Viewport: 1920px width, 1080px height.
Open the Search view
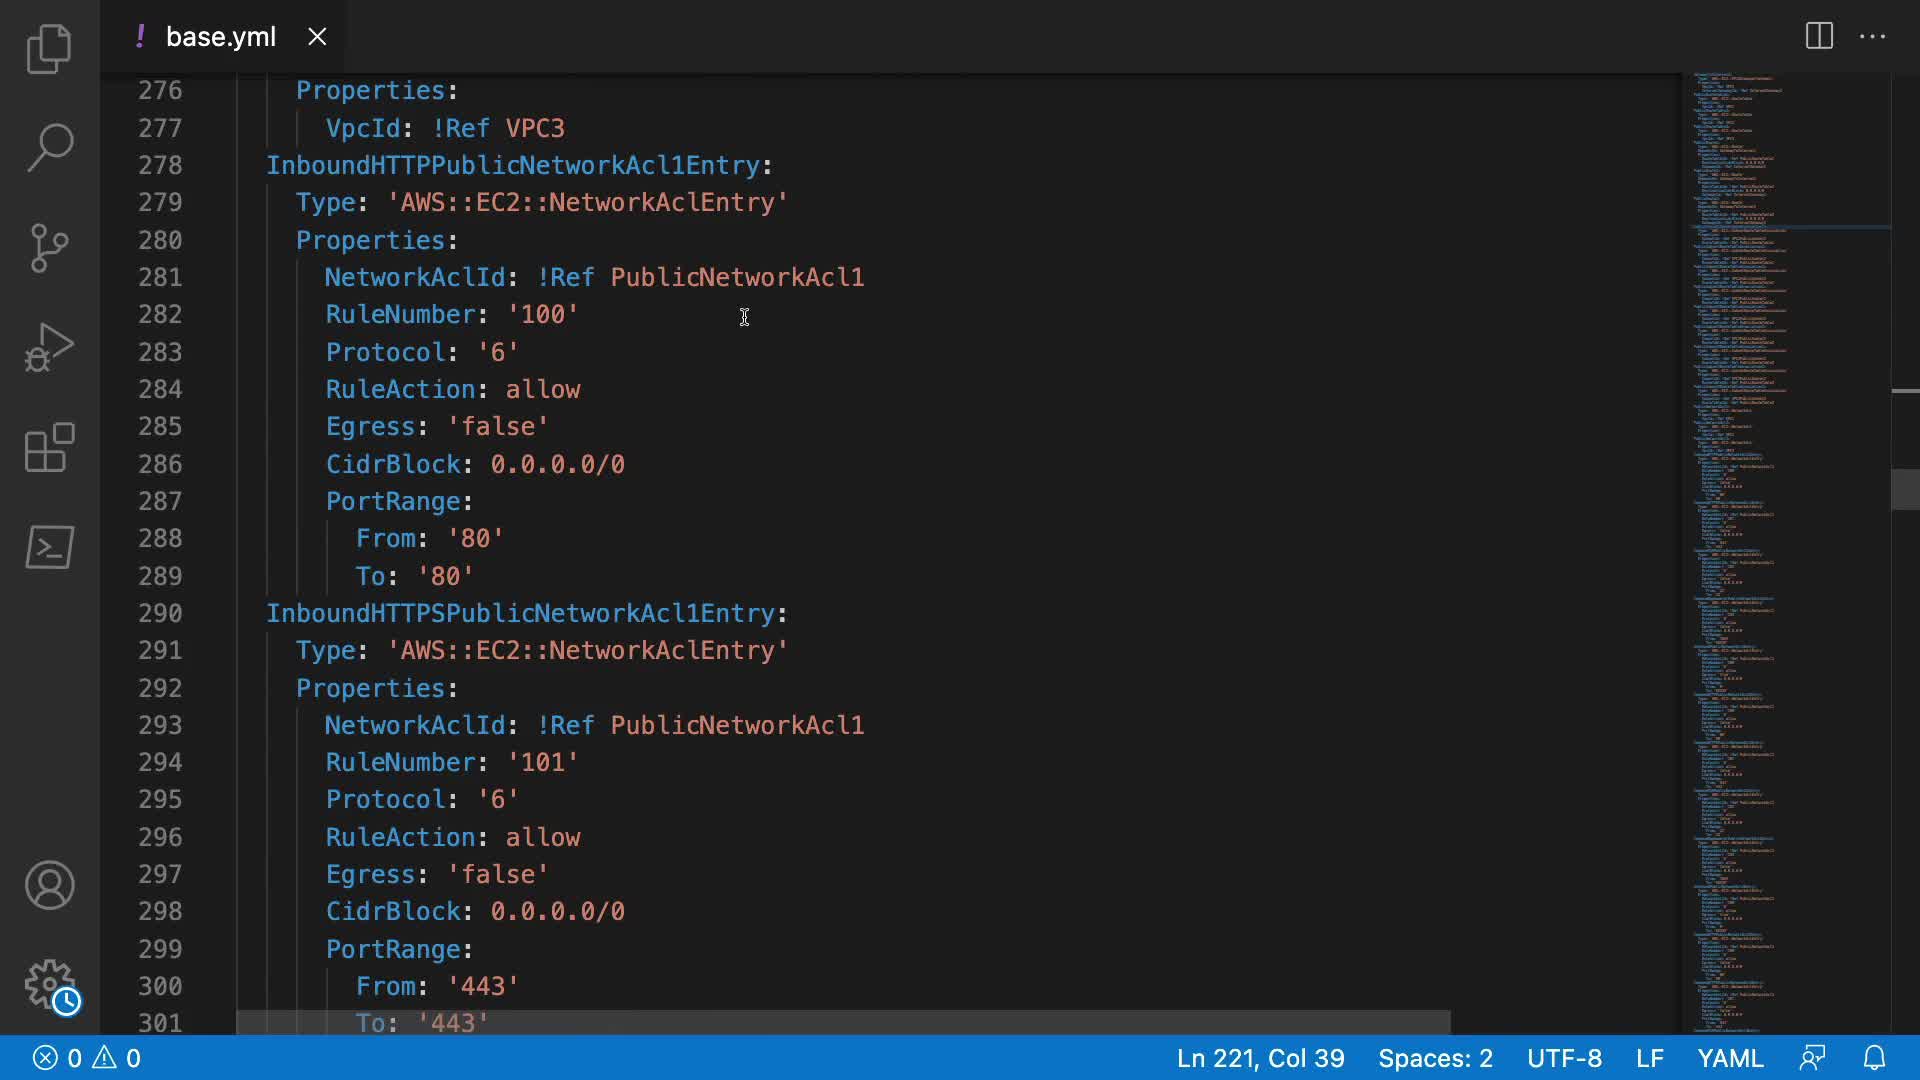pyautogui.click(x=49, y=148)
